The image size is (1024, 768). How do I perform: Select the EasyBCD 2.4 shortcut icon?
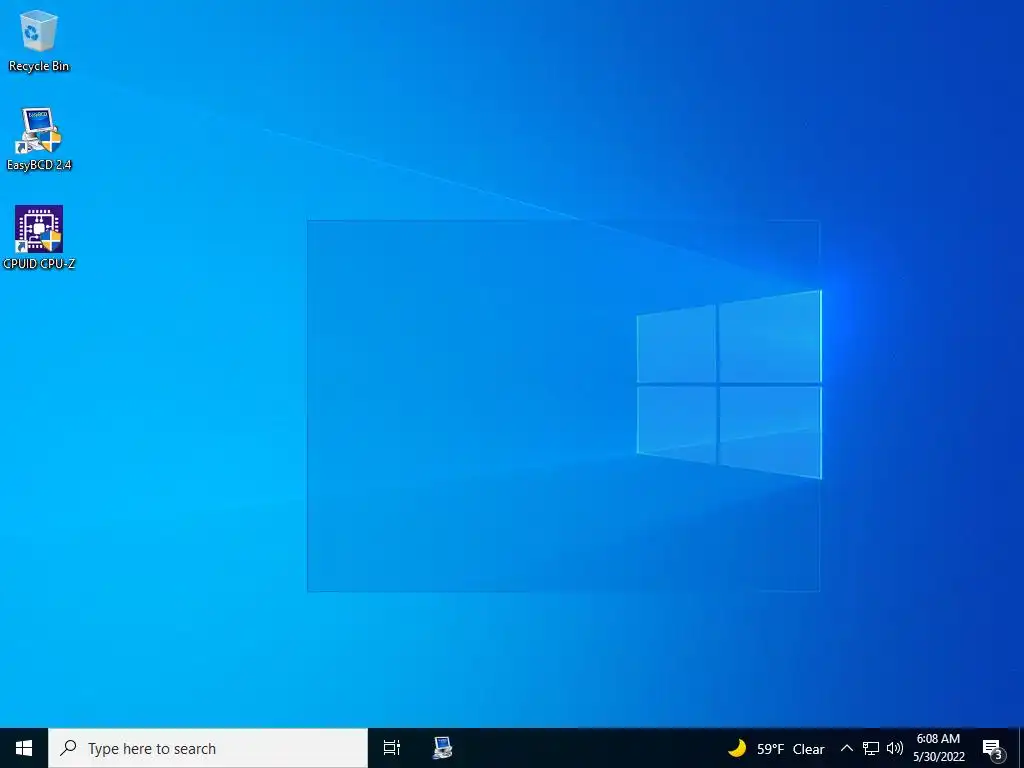(39, 139)
